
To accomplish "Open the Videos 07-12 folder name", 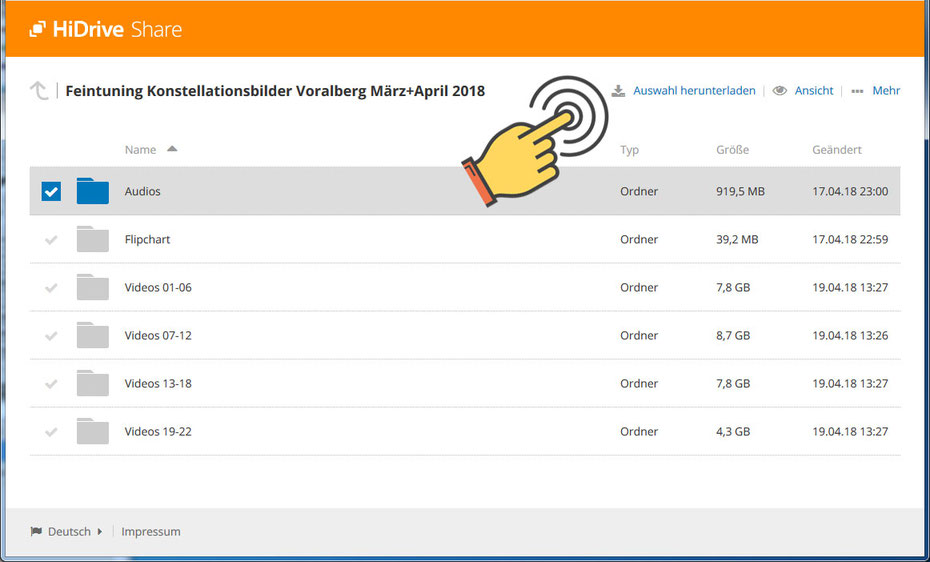I will pos(158,335).
